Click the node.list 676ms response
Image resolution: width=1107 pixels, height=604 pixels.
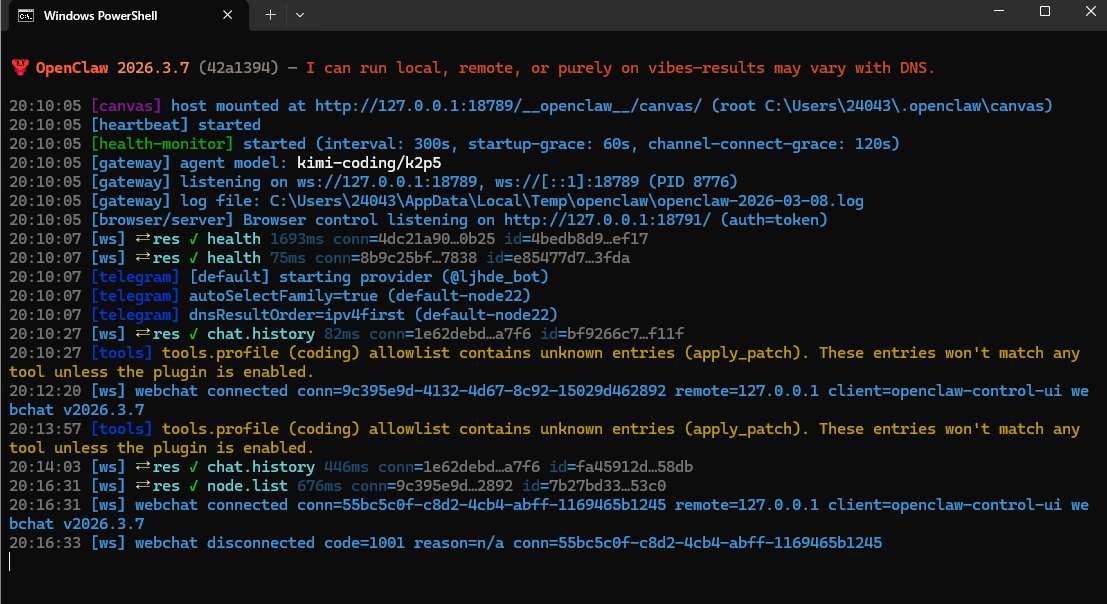337,486
